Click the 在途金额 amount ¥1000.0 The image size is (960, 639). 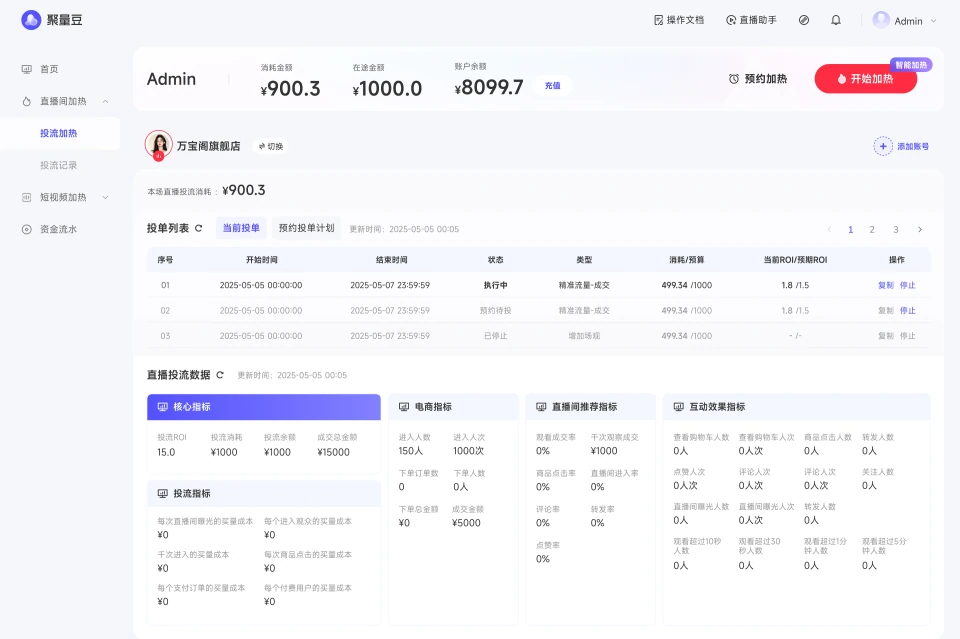click(387, 88)
